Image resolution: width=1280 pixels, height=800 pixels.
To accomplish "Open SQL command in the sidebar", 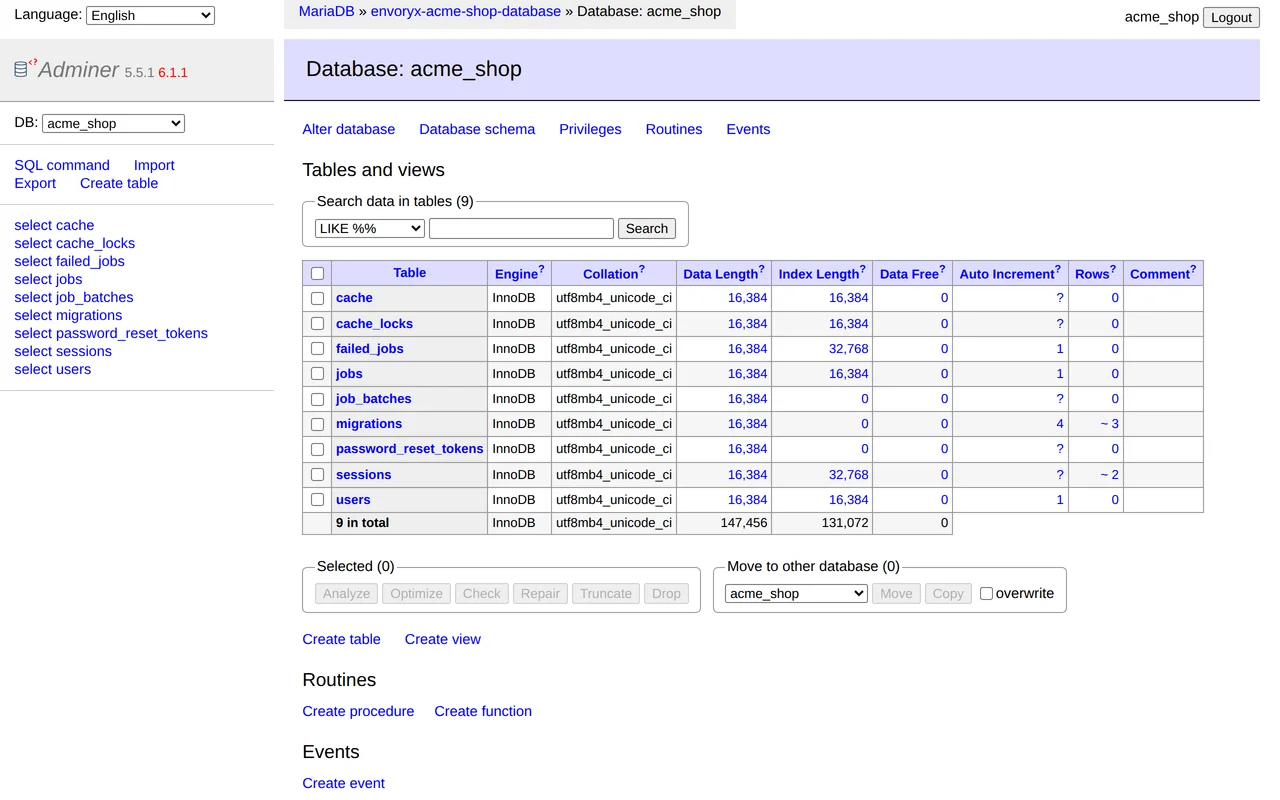I will pos(62,165).
